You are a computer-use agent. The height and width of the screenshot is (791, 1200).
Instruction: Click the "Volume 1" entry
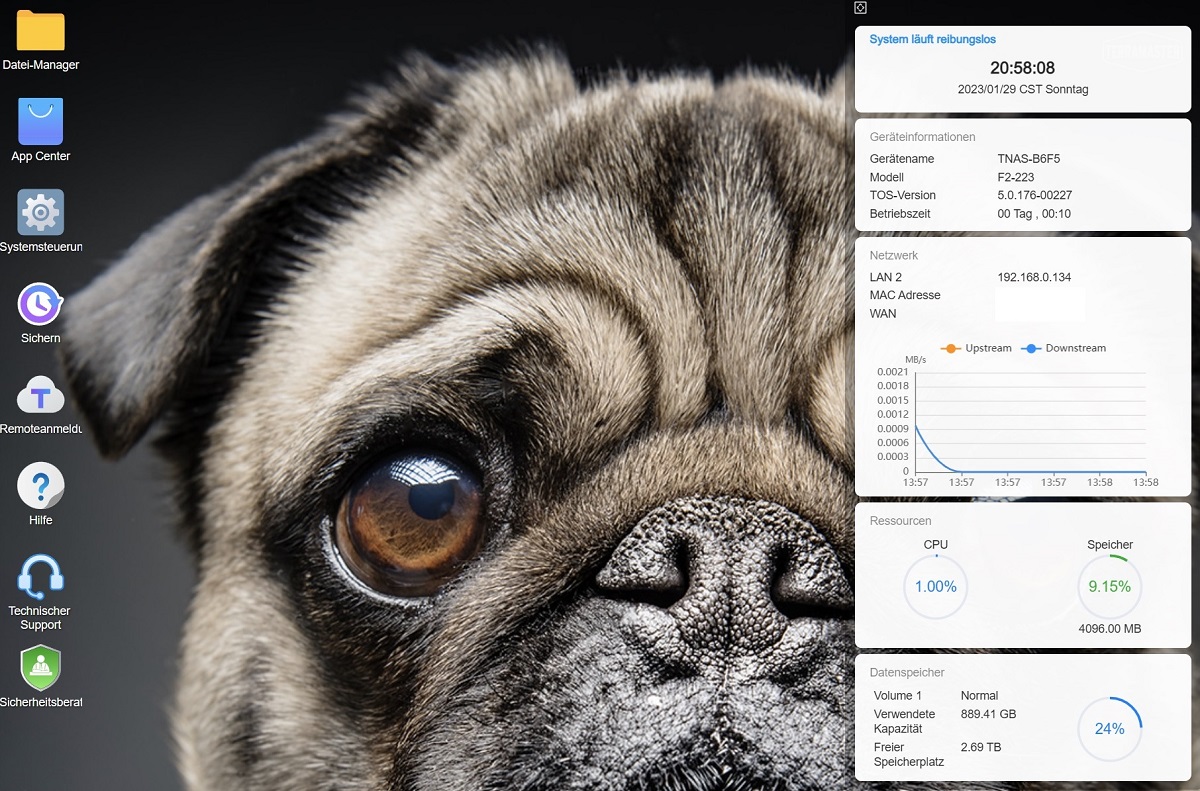pos(898,695)
